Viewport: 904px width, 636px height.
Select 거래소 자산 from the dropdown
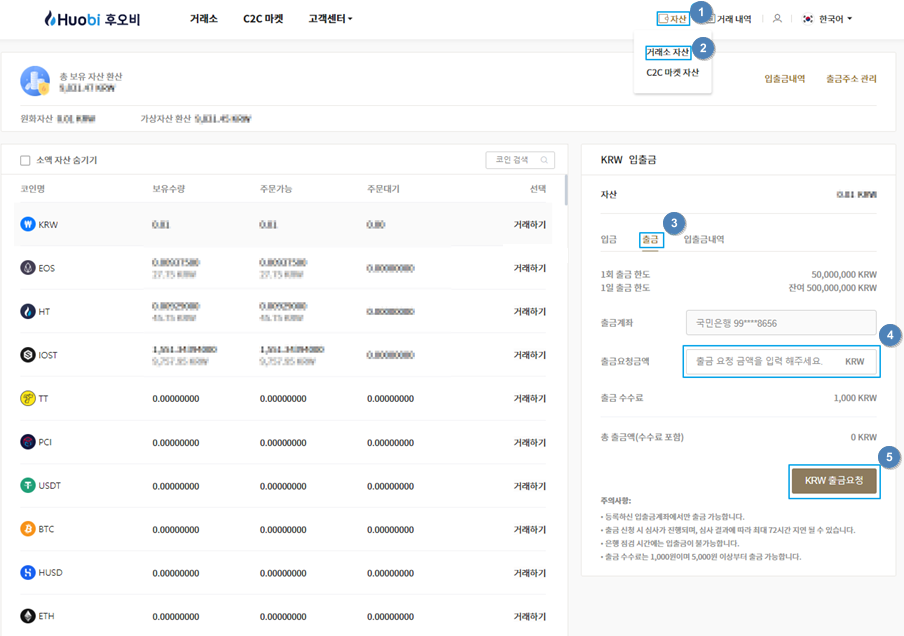click(x=668, y=52)
